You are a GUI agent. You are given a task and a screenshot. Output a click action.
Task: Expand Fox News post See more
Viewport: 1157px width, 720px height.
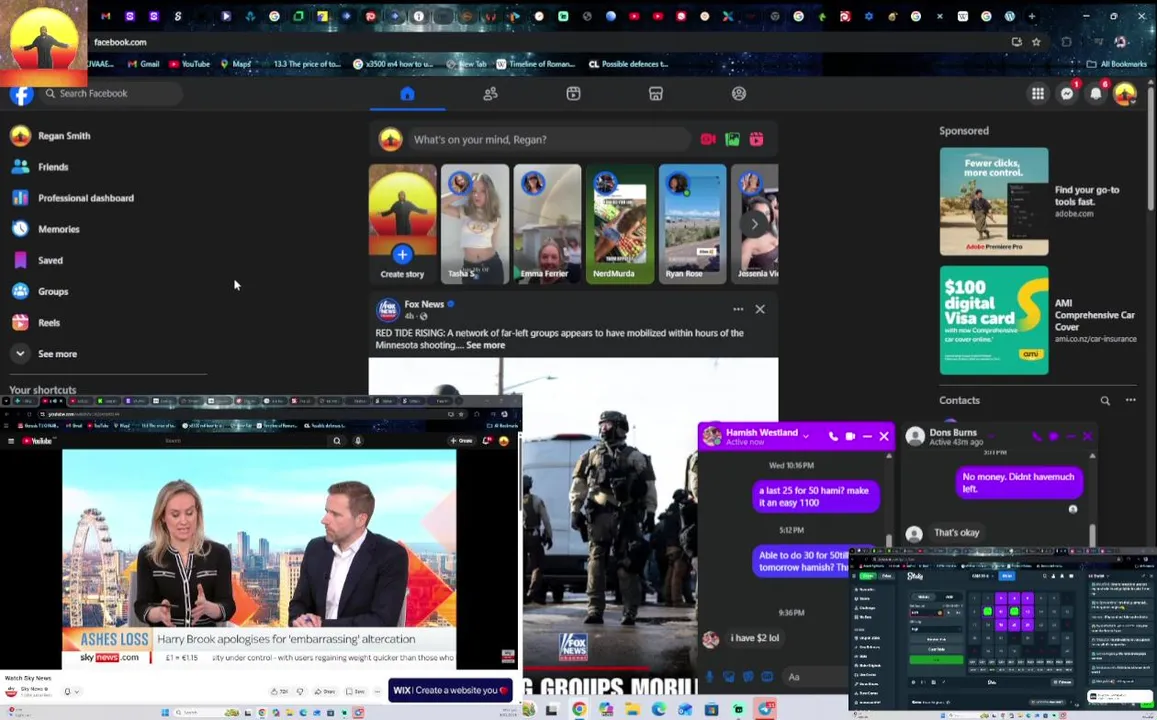pyautogui.click(x=486, y=345)
